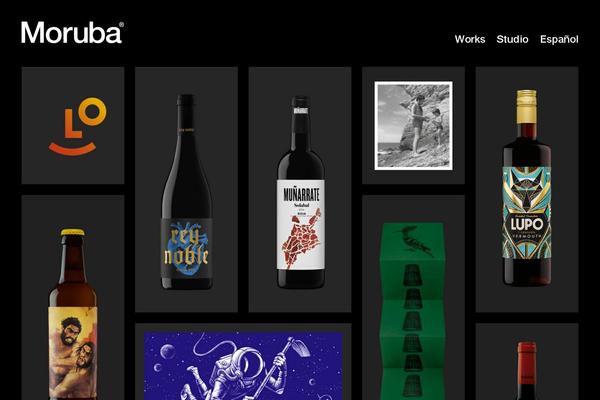Click the Muñarrate white label on bottle
Viewport: 600px width, 400px height.
301,224
